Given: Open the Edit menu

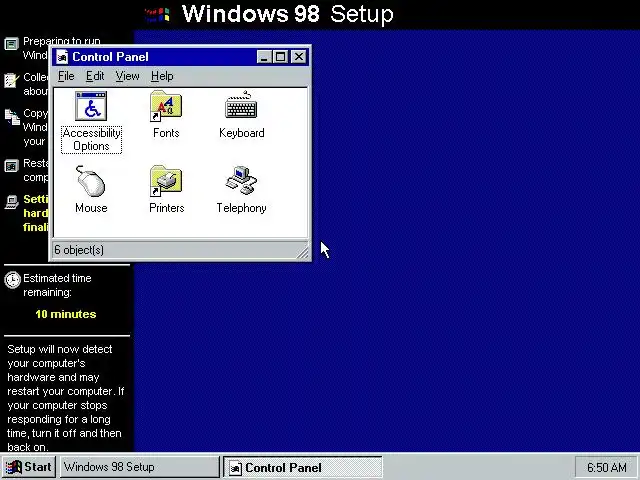Looking at the screenshot, I should 95,76.
